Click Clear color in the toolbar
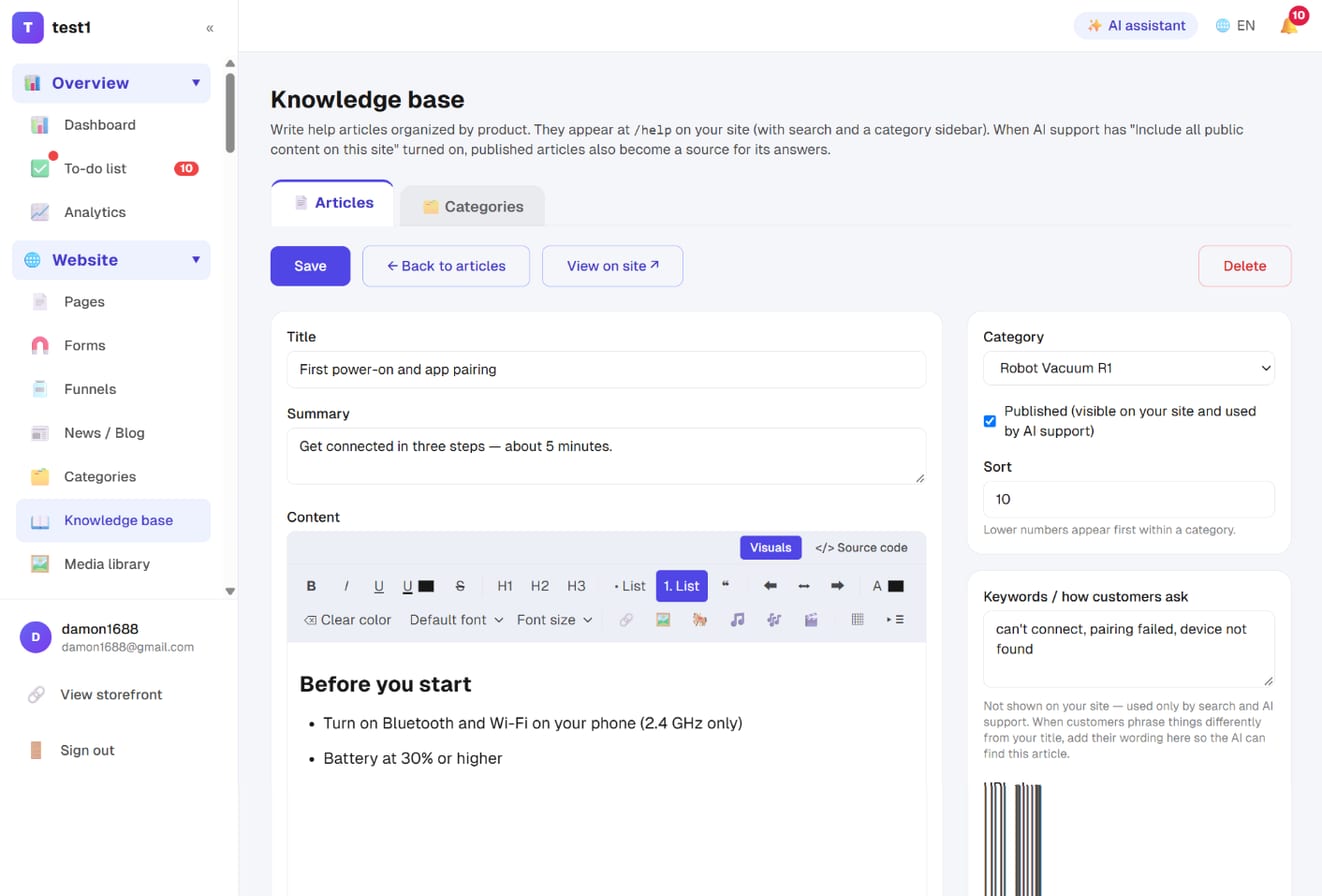1322x896 pixels. click(x=347, y=620)
